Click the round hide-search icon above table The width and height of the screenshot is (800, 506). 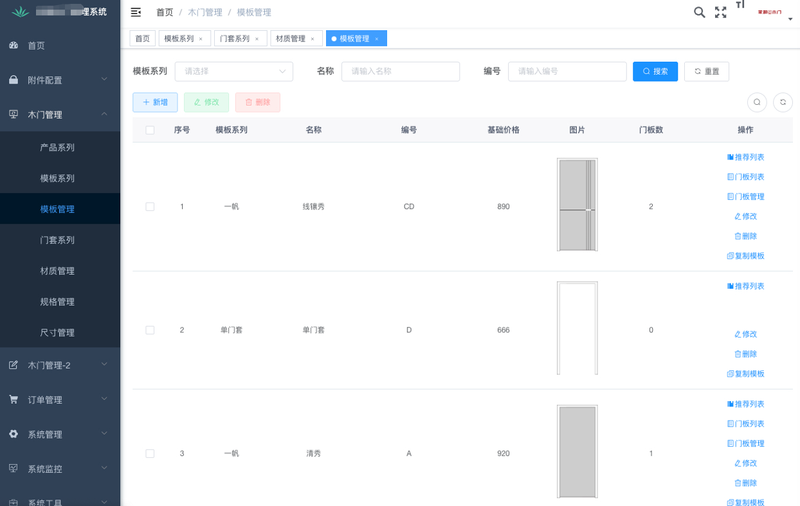[x=757, y=102]
